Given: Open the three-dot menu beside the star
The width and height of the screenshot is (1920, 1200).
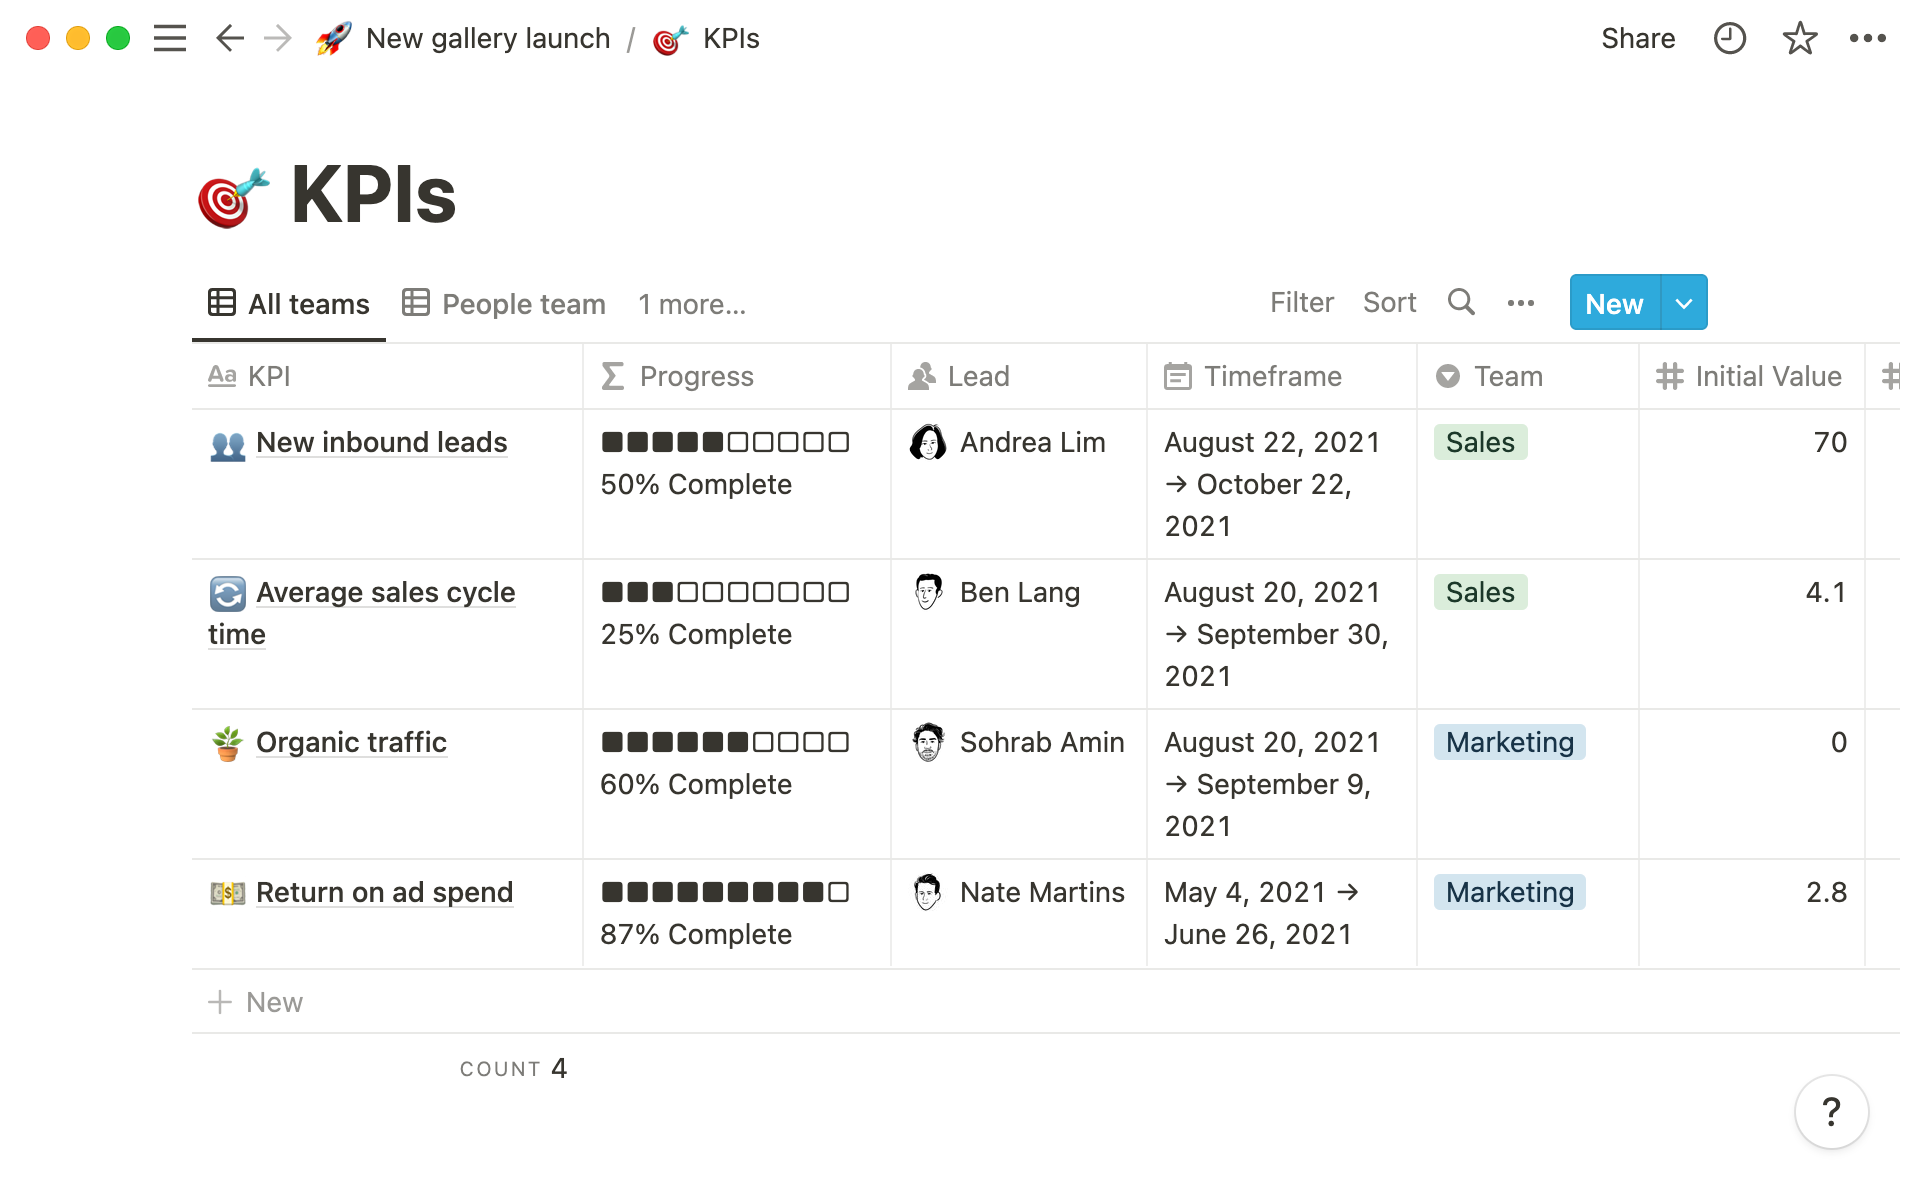Looking at the screenshot, I should point(1869,38).
